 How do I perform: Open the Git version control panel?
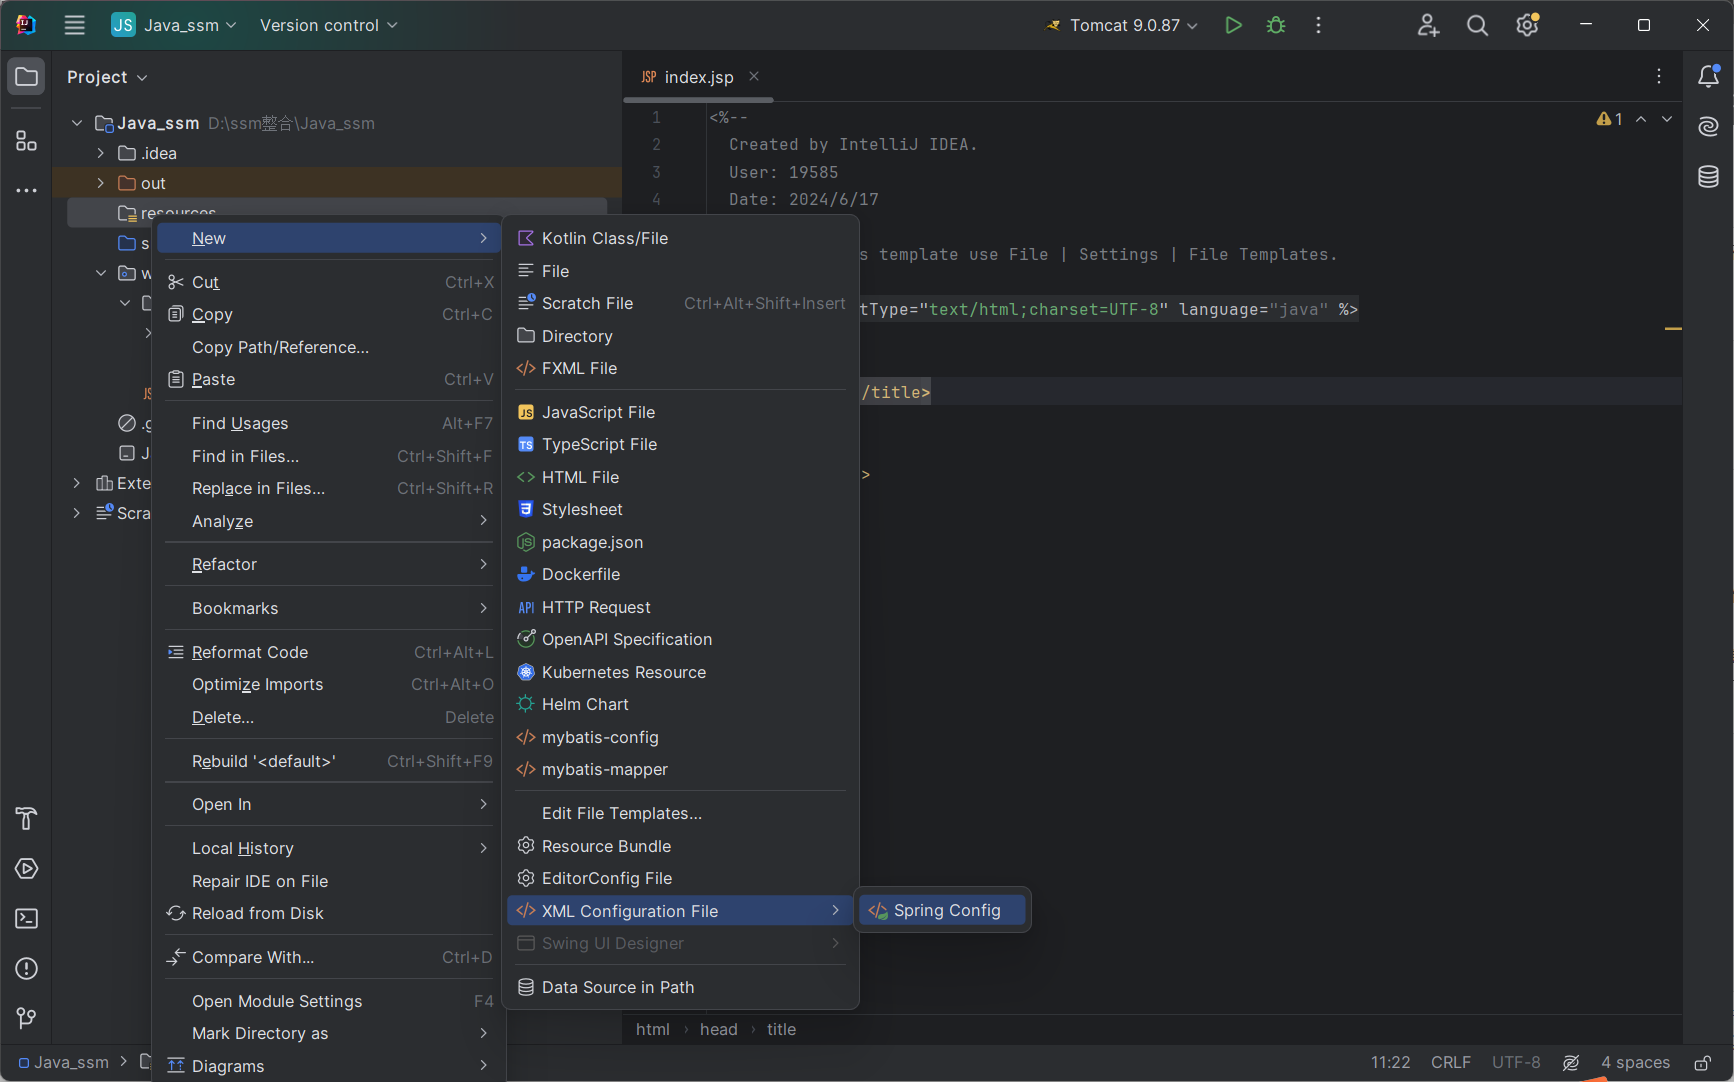coord(27,1018)
